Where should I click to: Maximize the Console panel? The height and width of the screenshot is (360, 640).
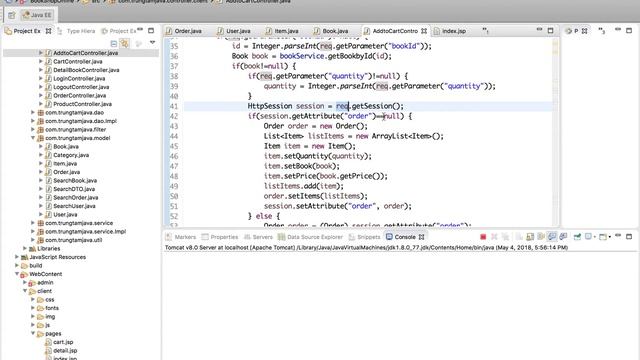click(x=629, y=236)
